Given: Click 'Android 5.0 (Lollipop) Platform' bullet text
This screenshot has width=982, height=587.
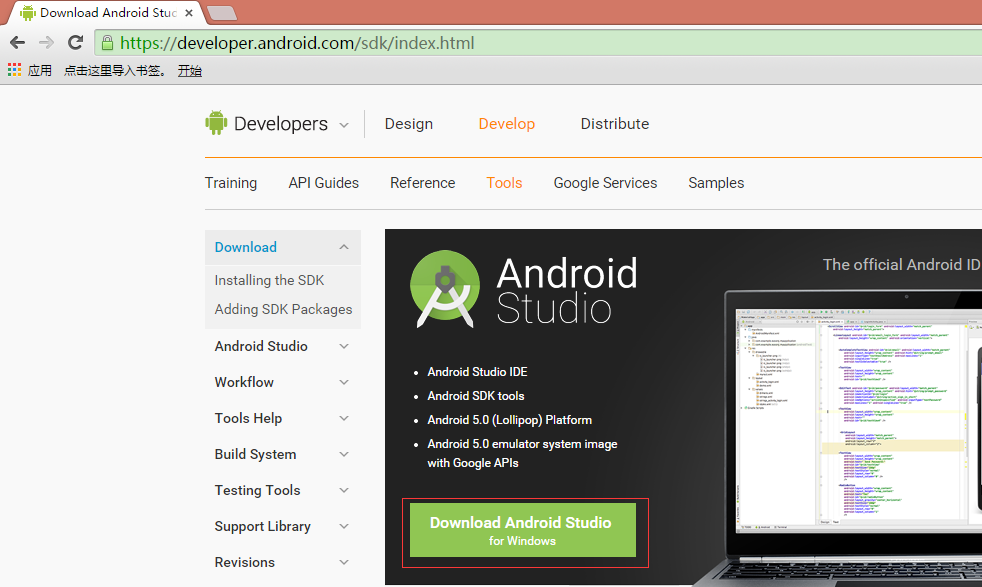Looking at the screenshot, I should point(510,420).
